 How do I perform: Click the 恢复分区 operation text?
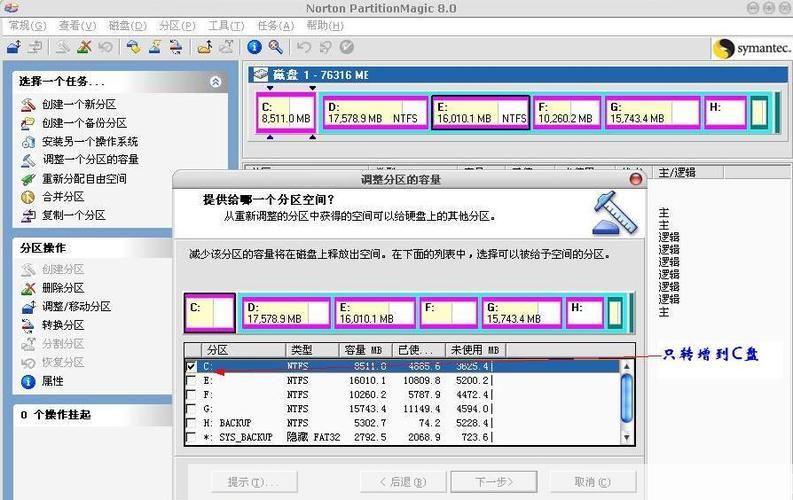[x=63, y=362]
